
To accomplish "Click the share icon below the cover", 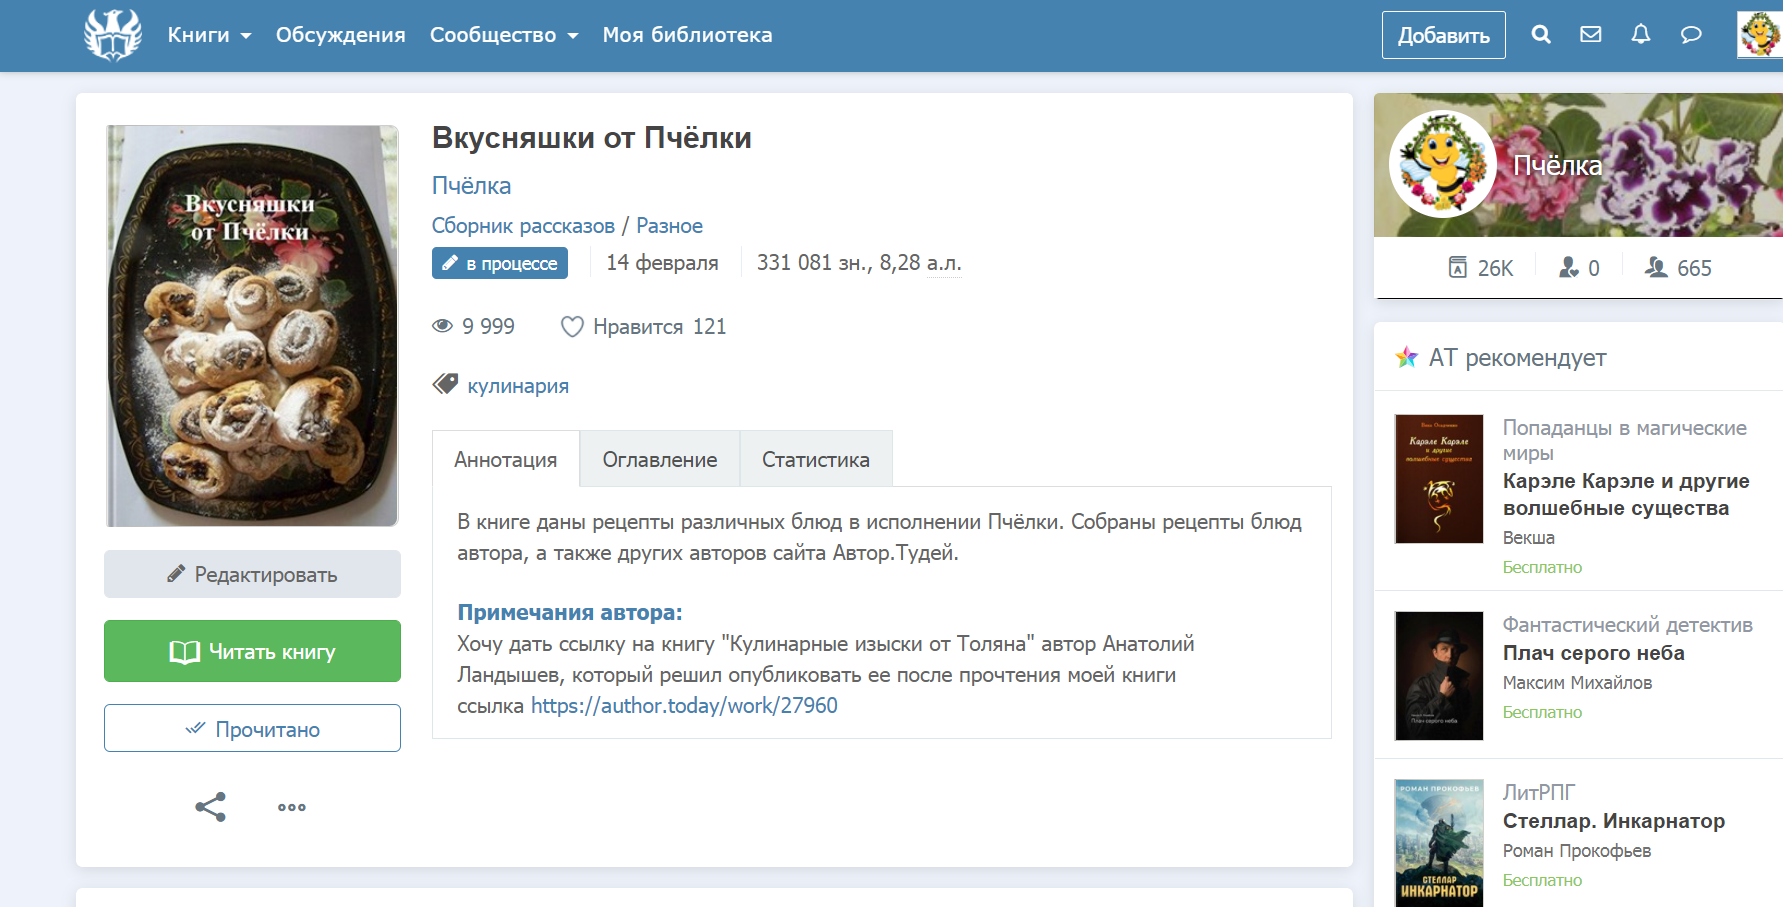I will (x=210, y=807).
